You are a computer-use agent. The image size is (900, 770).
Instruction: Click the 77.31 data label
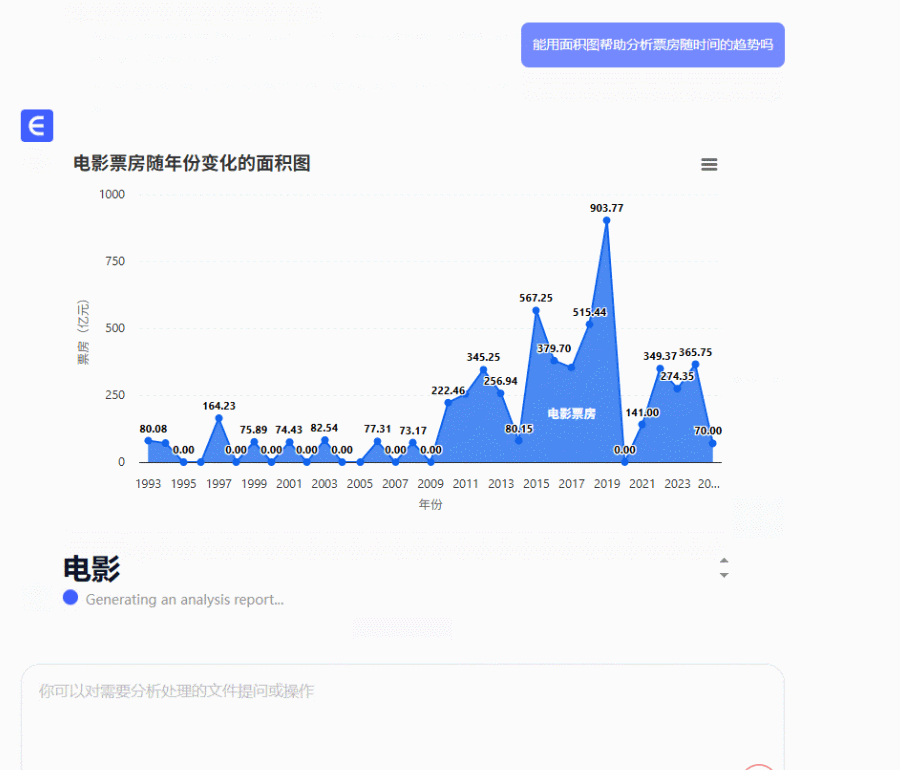click(x=377, y=429)
